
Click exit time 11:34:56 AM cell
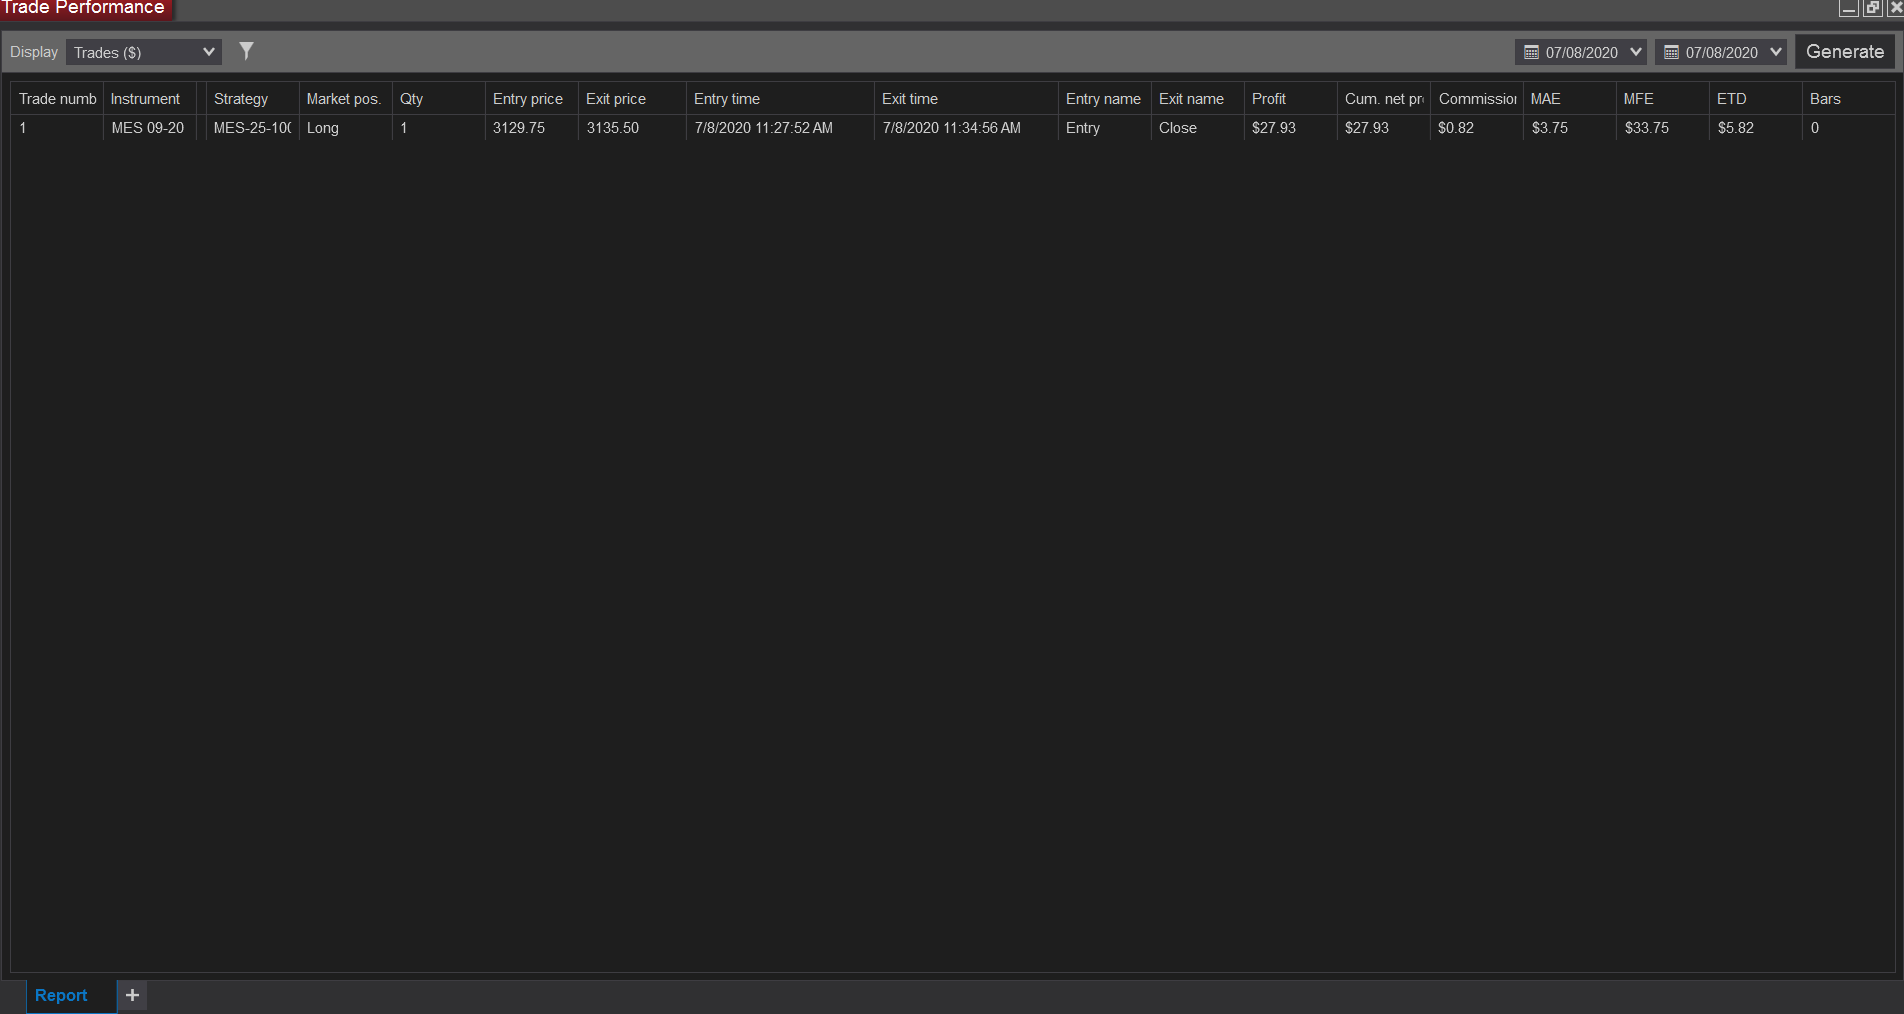(x=966, y=128)
